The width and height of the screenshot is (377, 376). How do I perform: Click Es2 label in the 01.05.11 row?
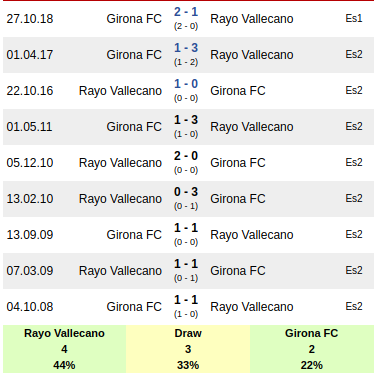click(x=354, y=126)
